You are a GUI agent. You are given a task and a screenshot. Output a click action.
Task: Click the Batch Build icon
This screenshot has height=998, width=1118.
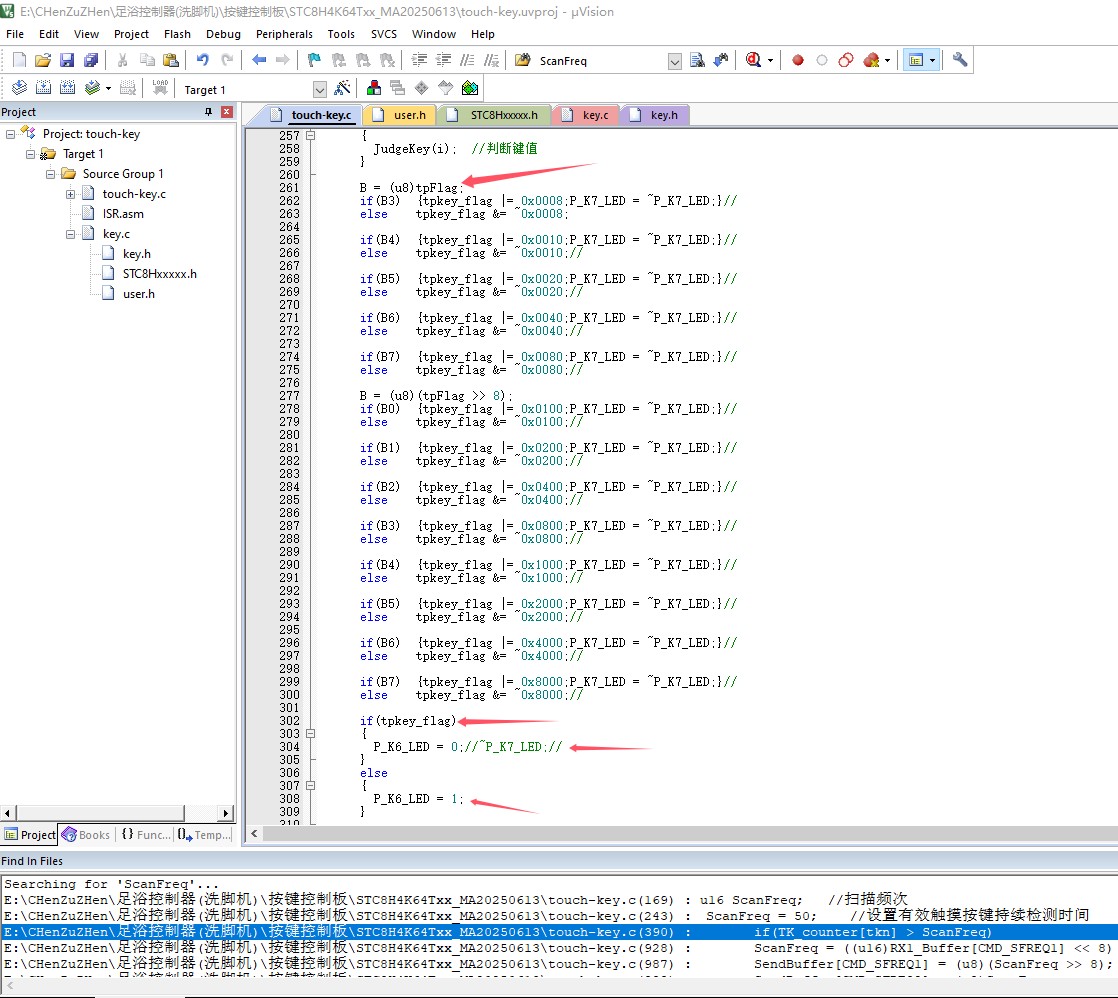tap(92, 88)
